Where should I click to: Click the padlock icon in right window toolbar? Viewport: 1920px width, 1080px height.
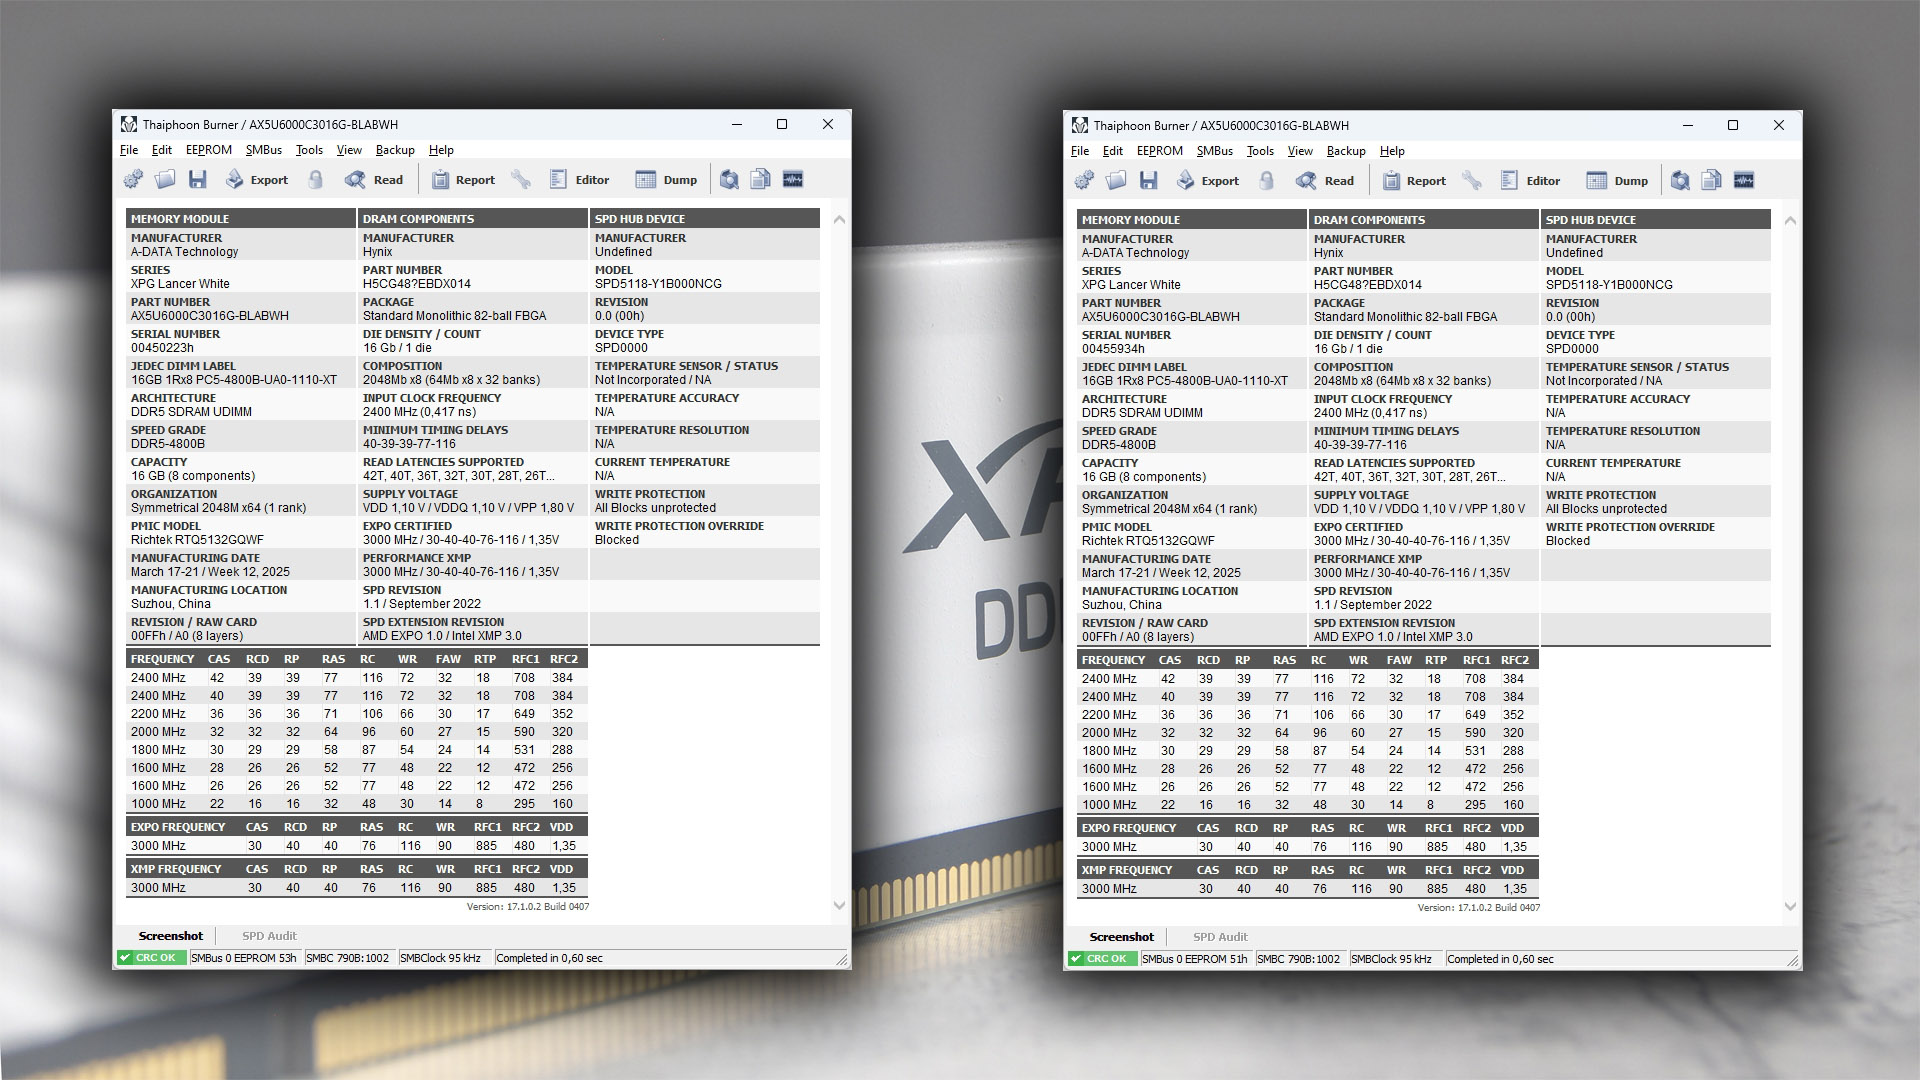[1267, 181]
